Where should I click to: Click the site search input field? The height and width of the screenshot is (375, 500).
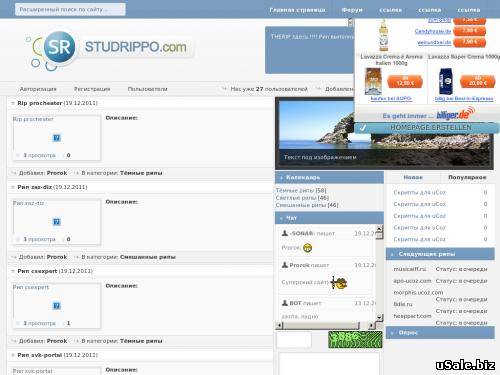point(70,9)
